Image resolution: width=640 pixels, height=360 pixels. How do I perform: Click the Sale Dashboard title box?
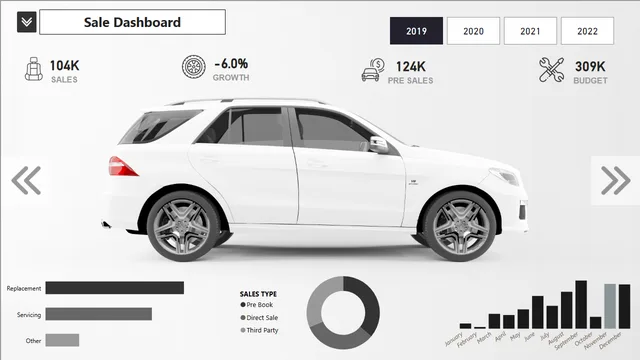pyautogui.click(x=132, y=22)
